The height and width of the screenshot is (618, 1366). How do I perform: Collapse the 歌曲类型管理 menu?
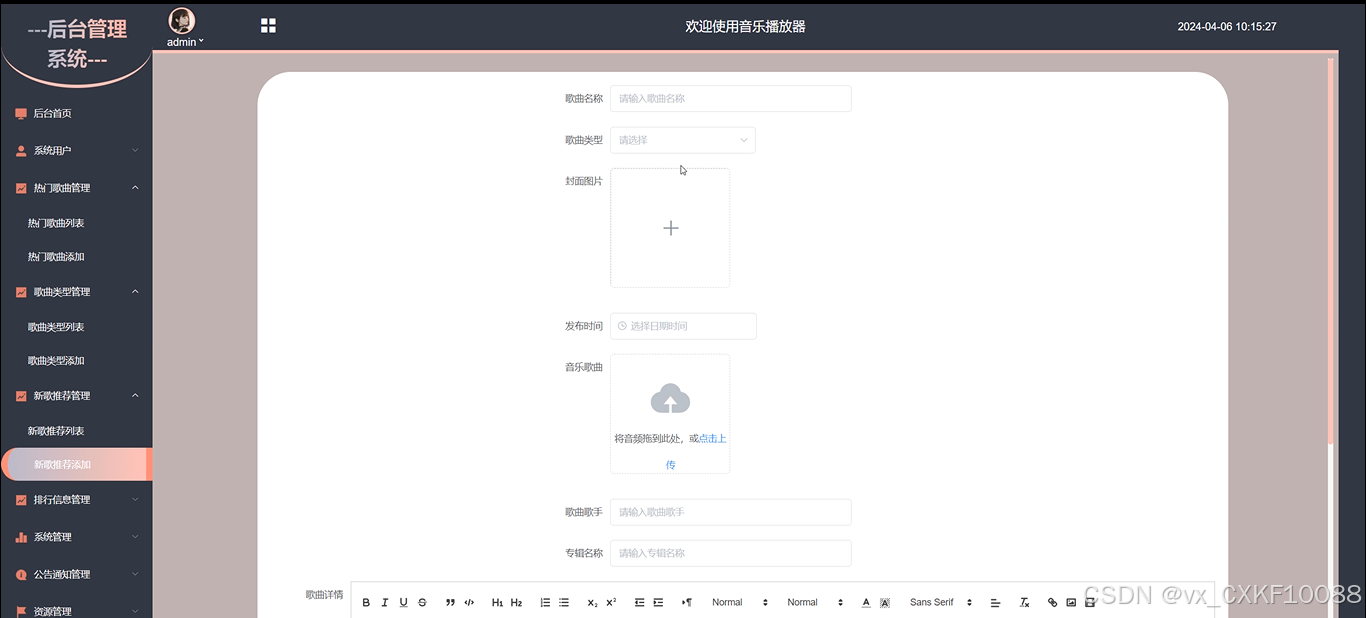[x=76, y=292]
